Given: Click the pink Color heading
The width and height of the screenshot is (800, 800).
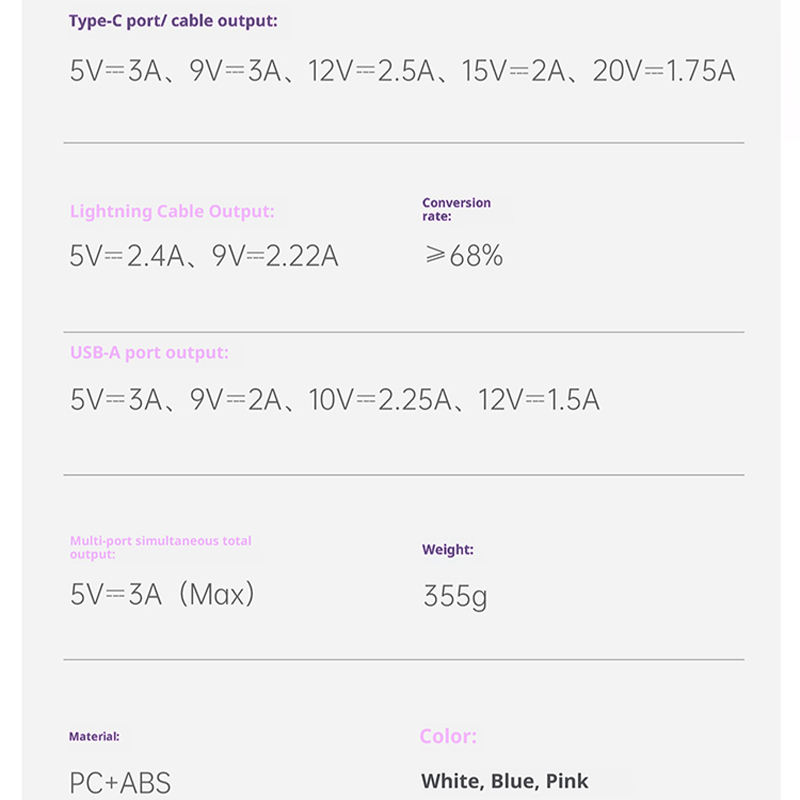Looking at the screenshot, I should coord(448,736).
